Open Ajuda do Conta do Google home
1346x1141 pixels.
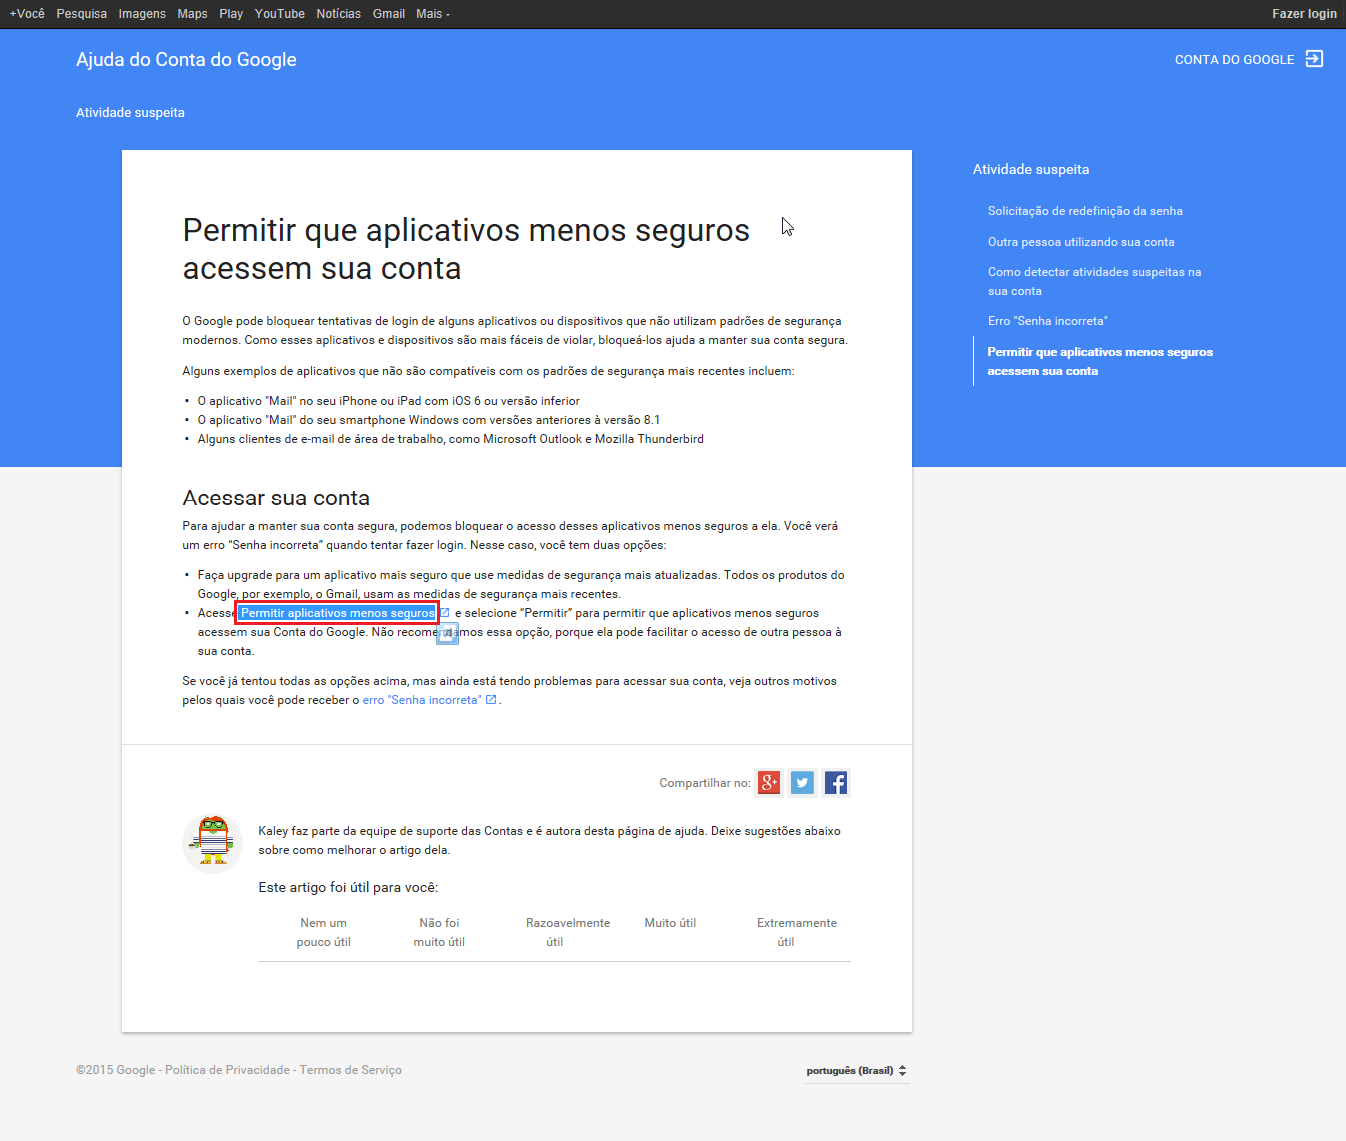186,60
